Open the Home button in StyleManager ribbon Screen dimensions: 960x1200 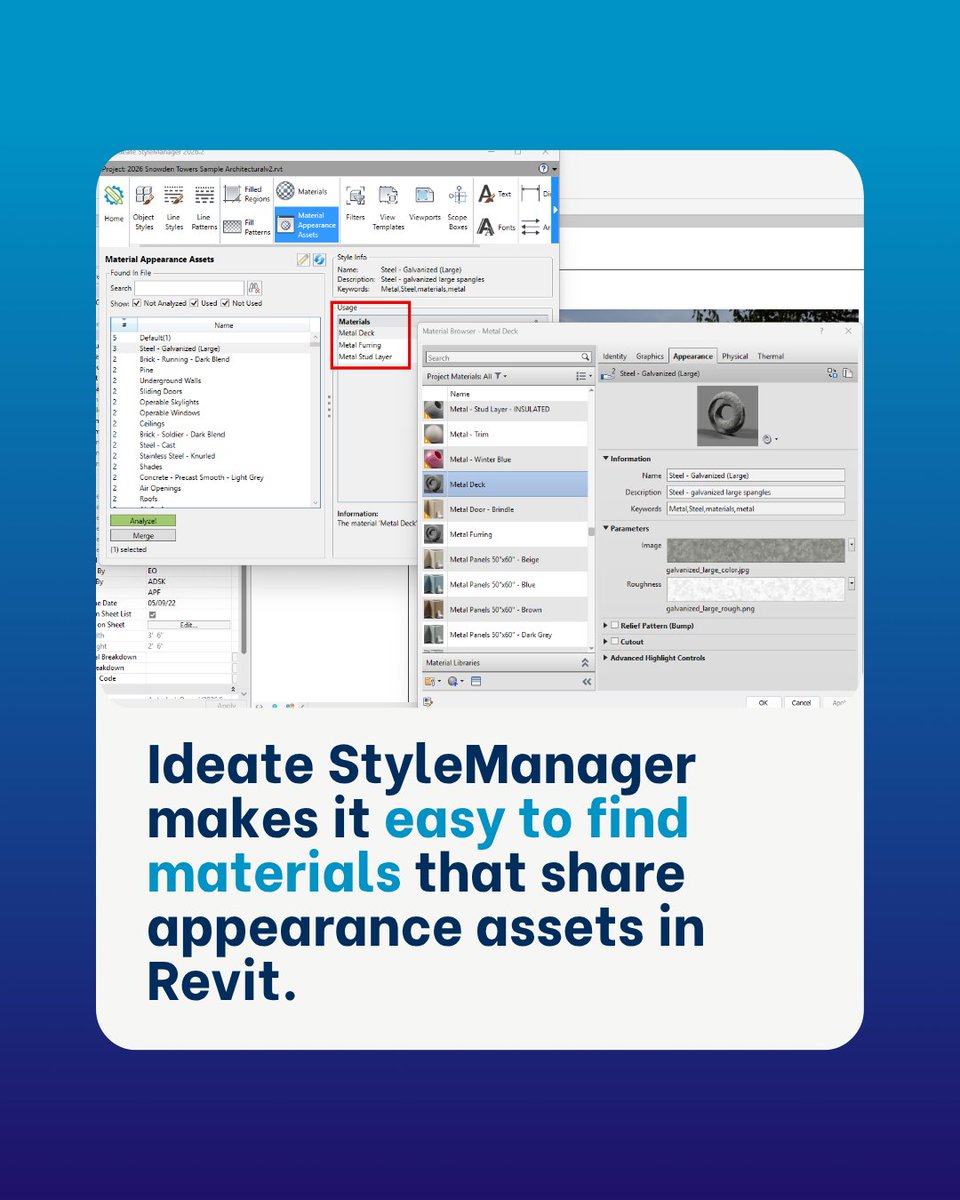pos(114,204)
